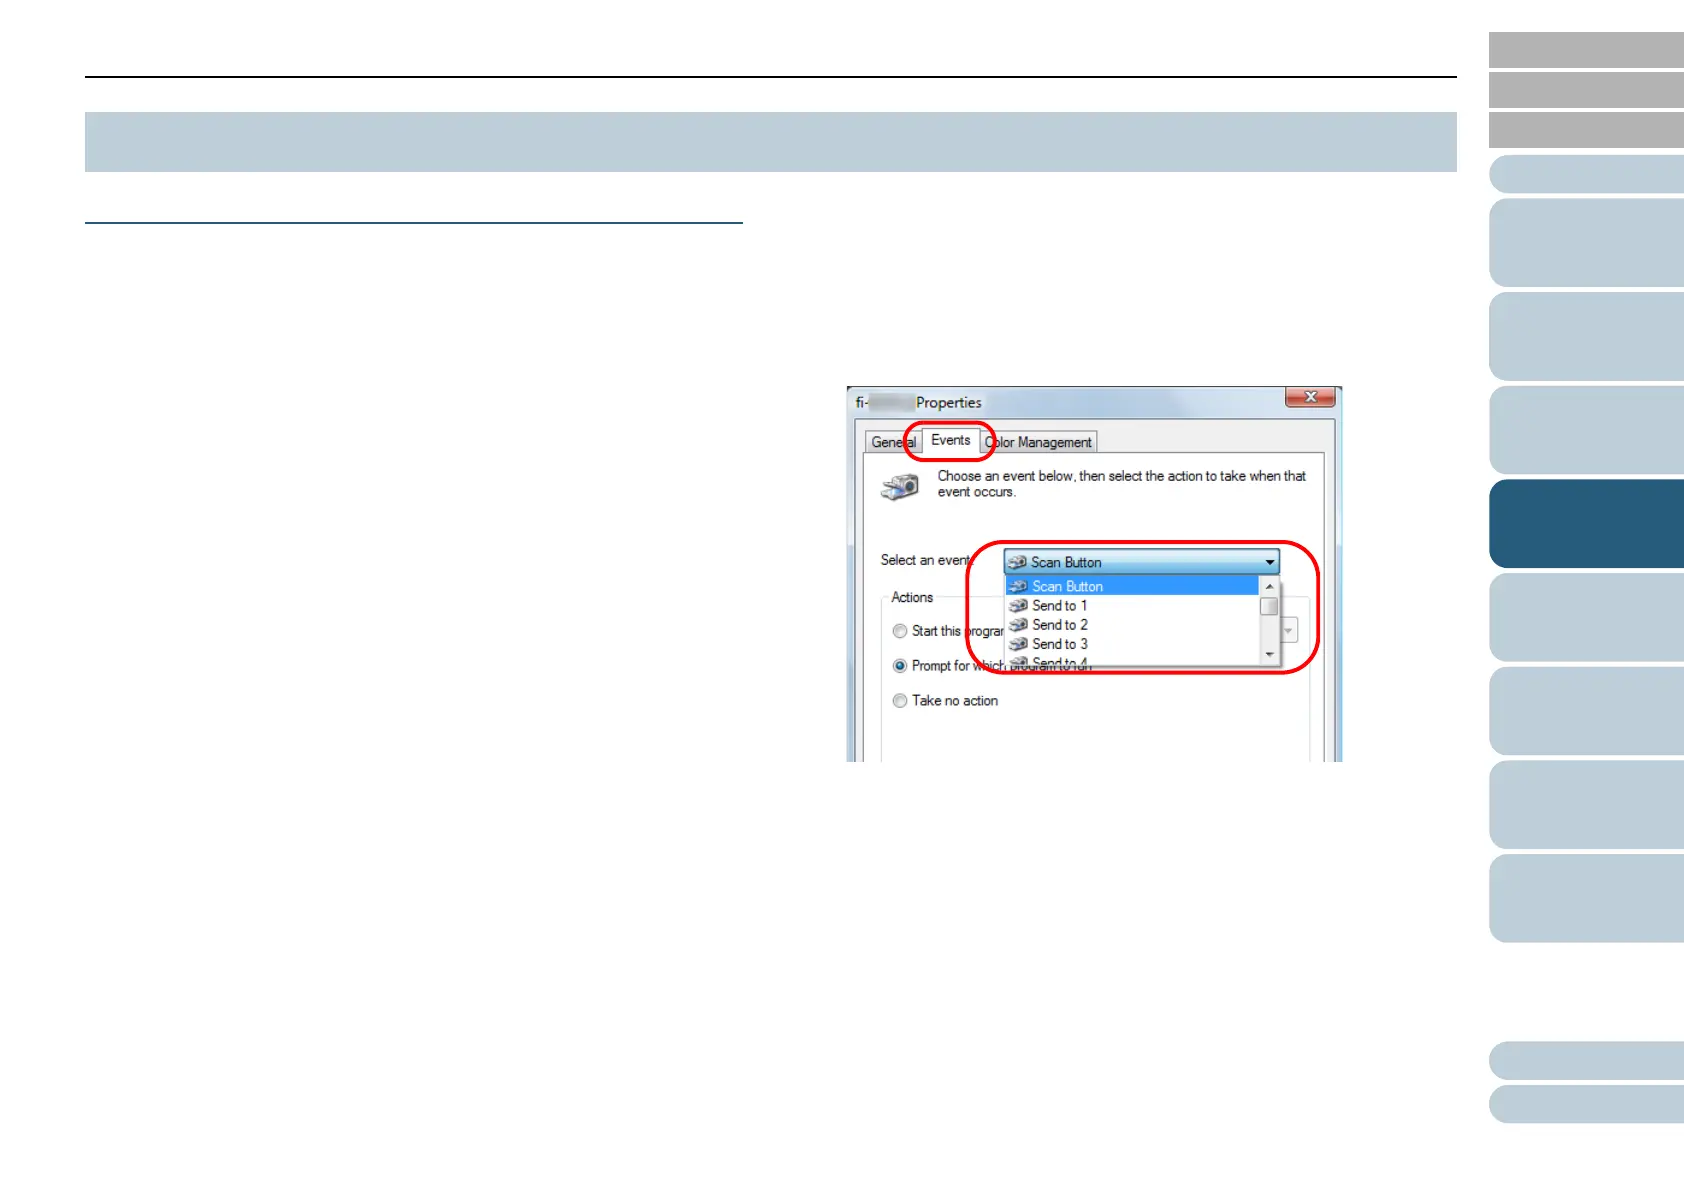1684x1190 pixels.
Task: Click the 'Choose an event below' description text
Action: [x=1121, y=484]
